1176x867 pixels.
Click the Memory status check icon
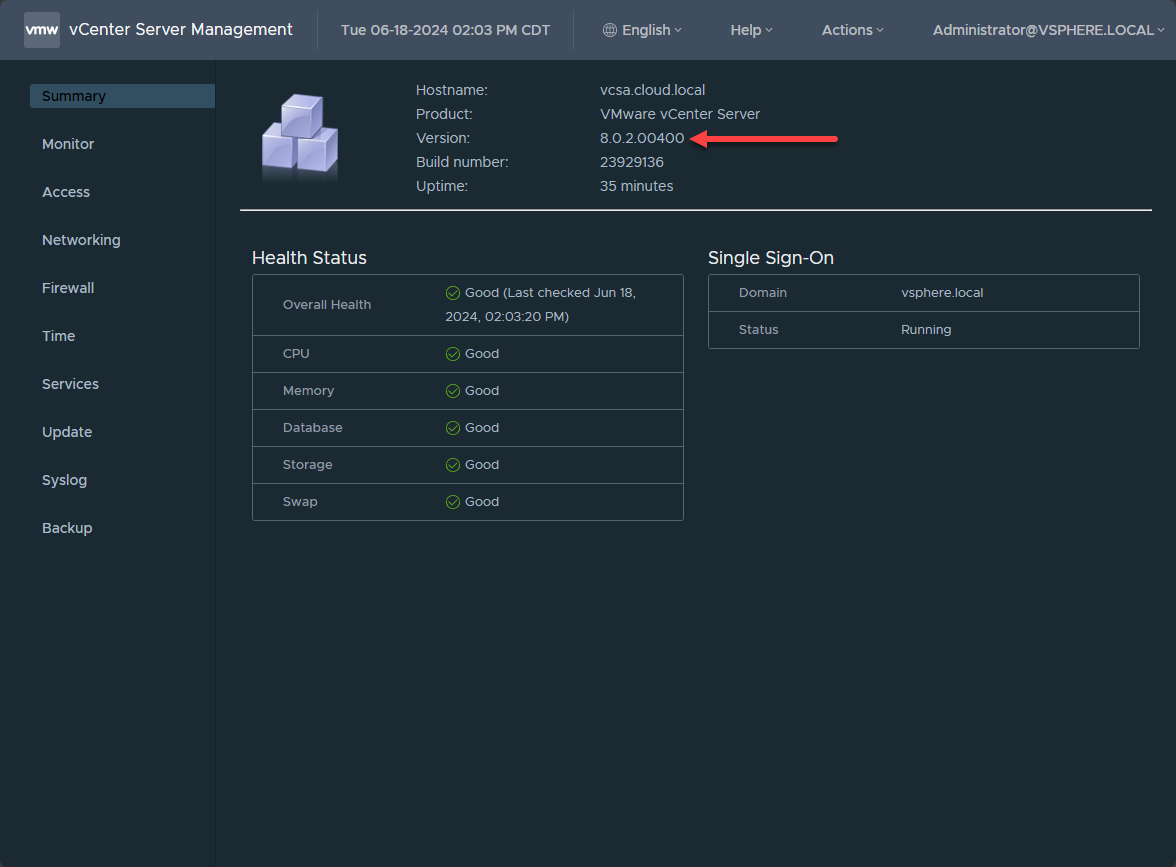tap(453, 391)
